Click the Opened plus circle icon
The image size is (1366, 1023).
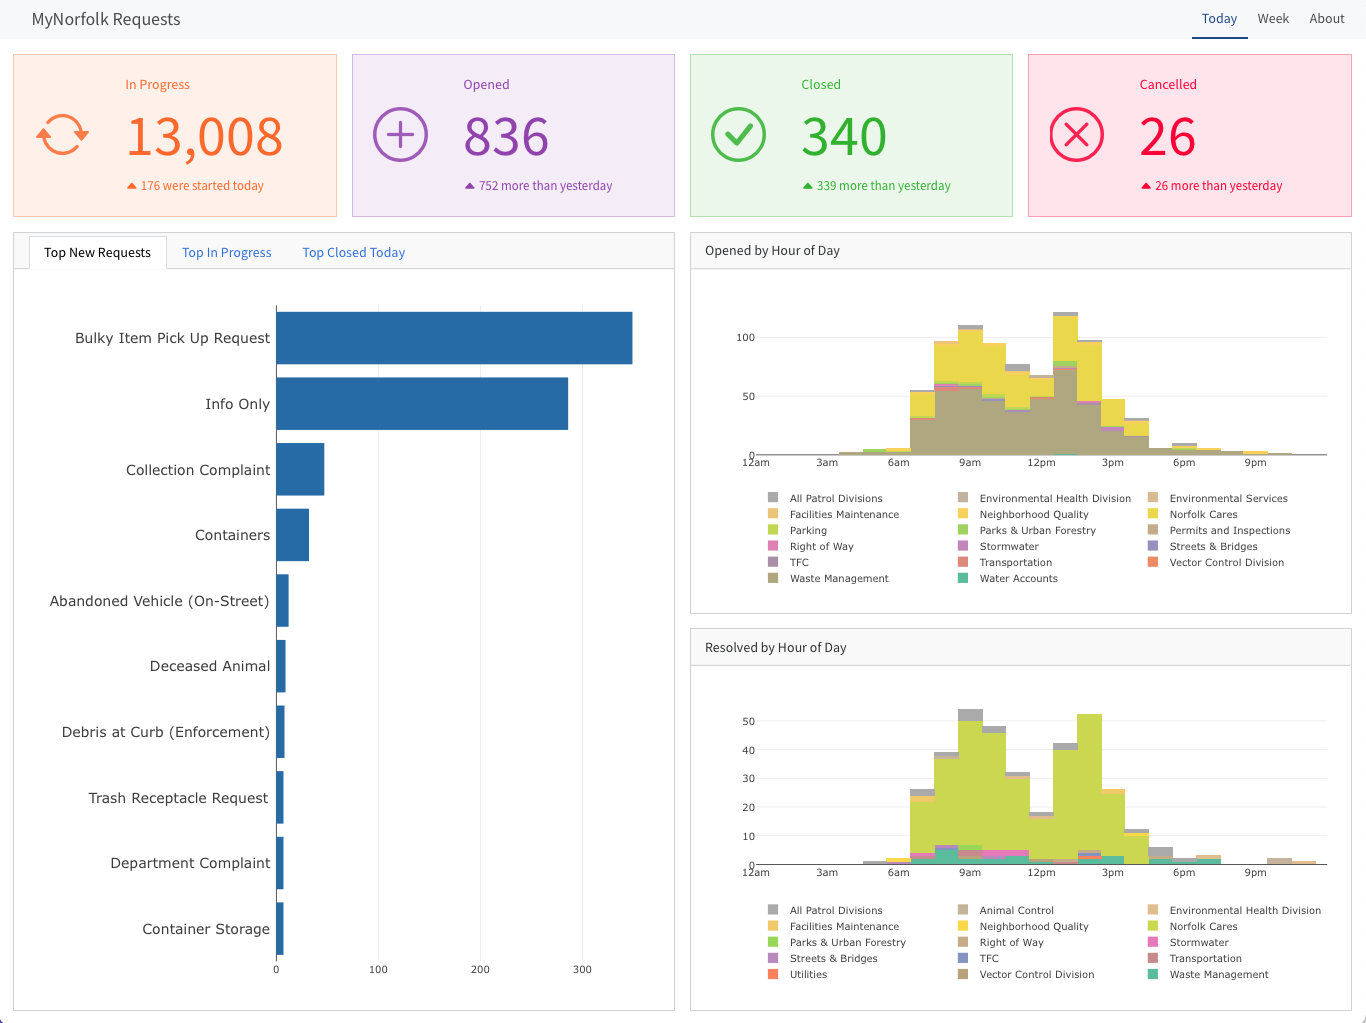tap(400, 135)
